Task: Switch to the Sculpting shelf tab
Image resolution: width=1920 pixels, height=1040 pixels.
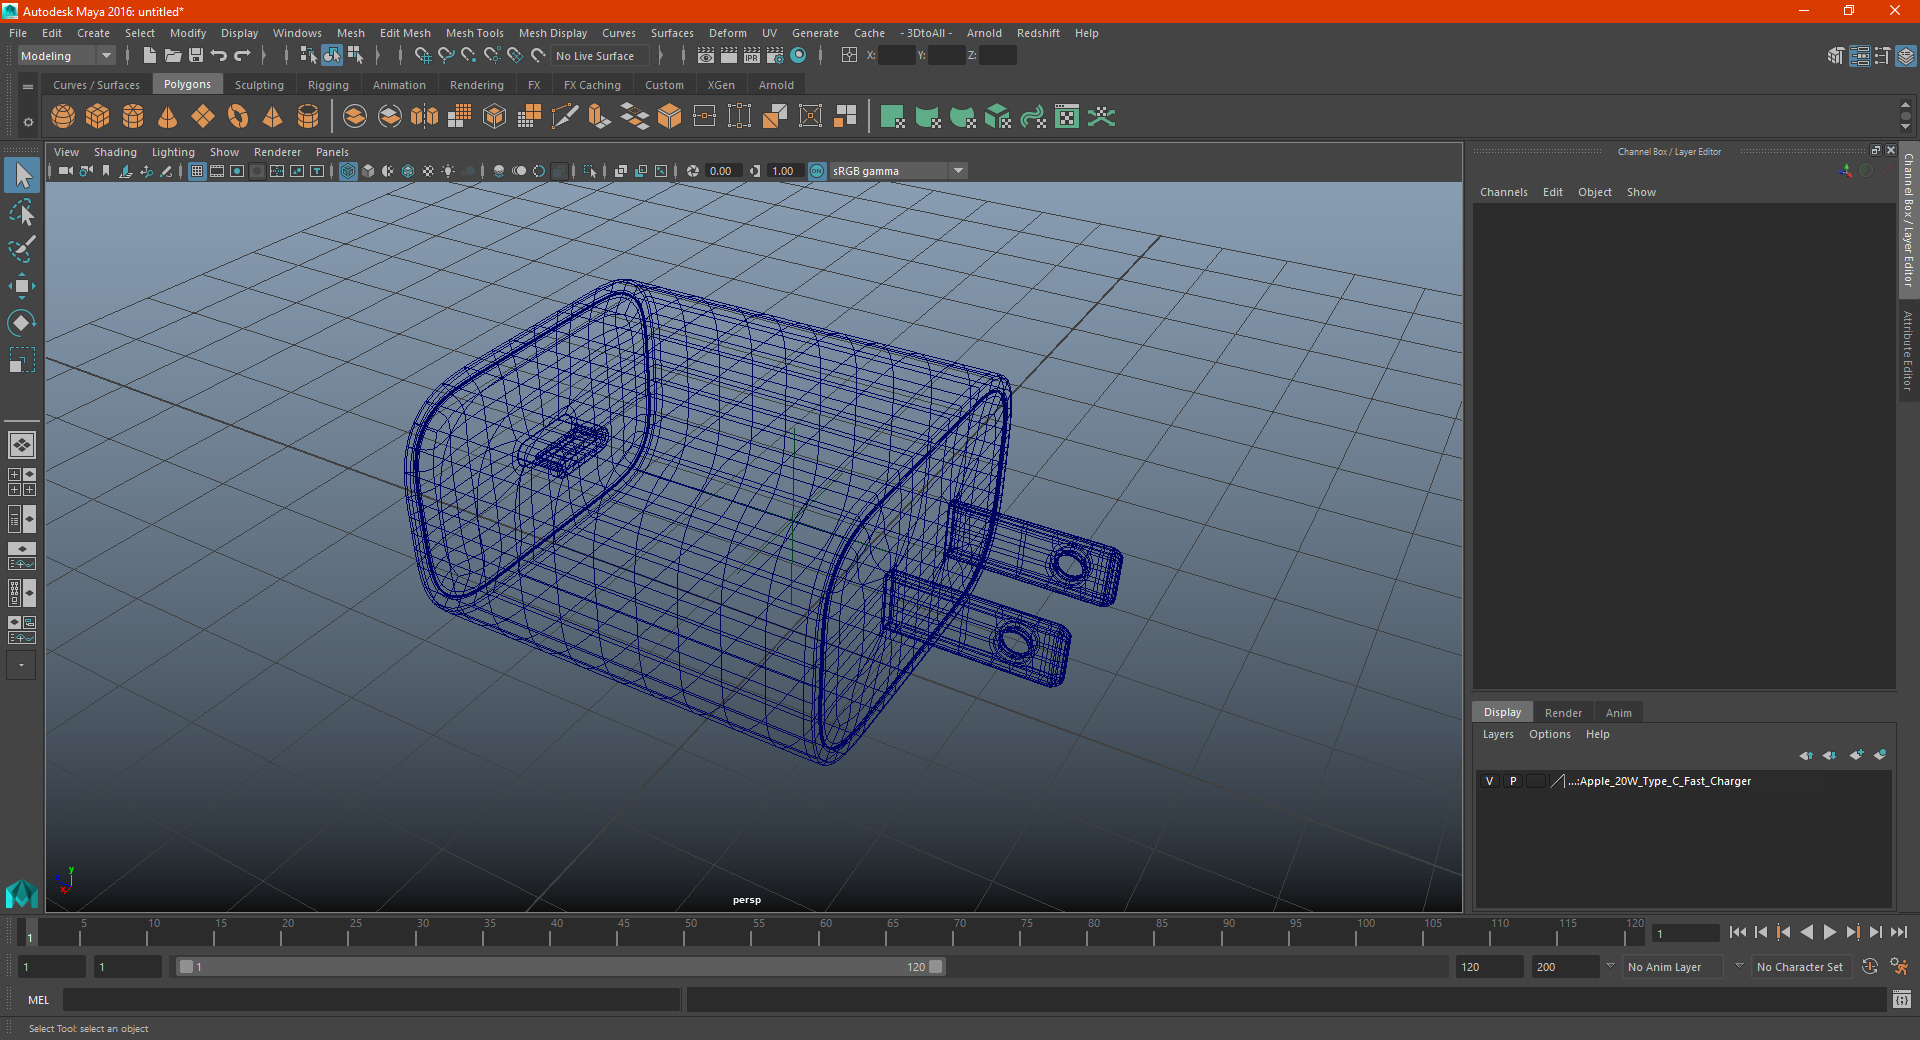Action: pyautogui.click(x=259, y=85)
